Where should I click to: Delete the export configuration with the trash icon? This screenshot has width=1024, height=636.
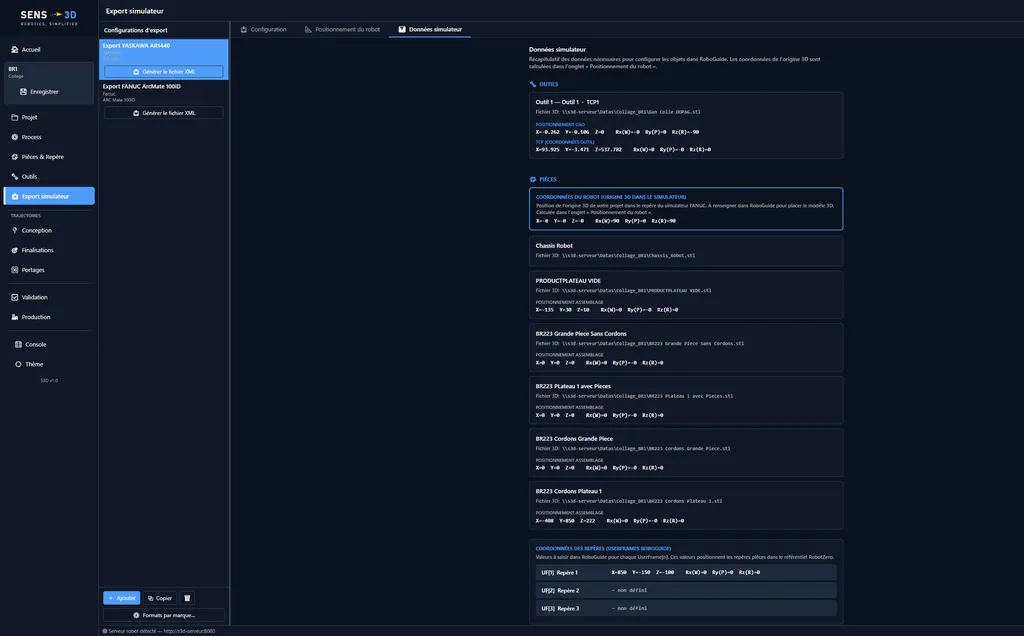click(x=187, y=598)
